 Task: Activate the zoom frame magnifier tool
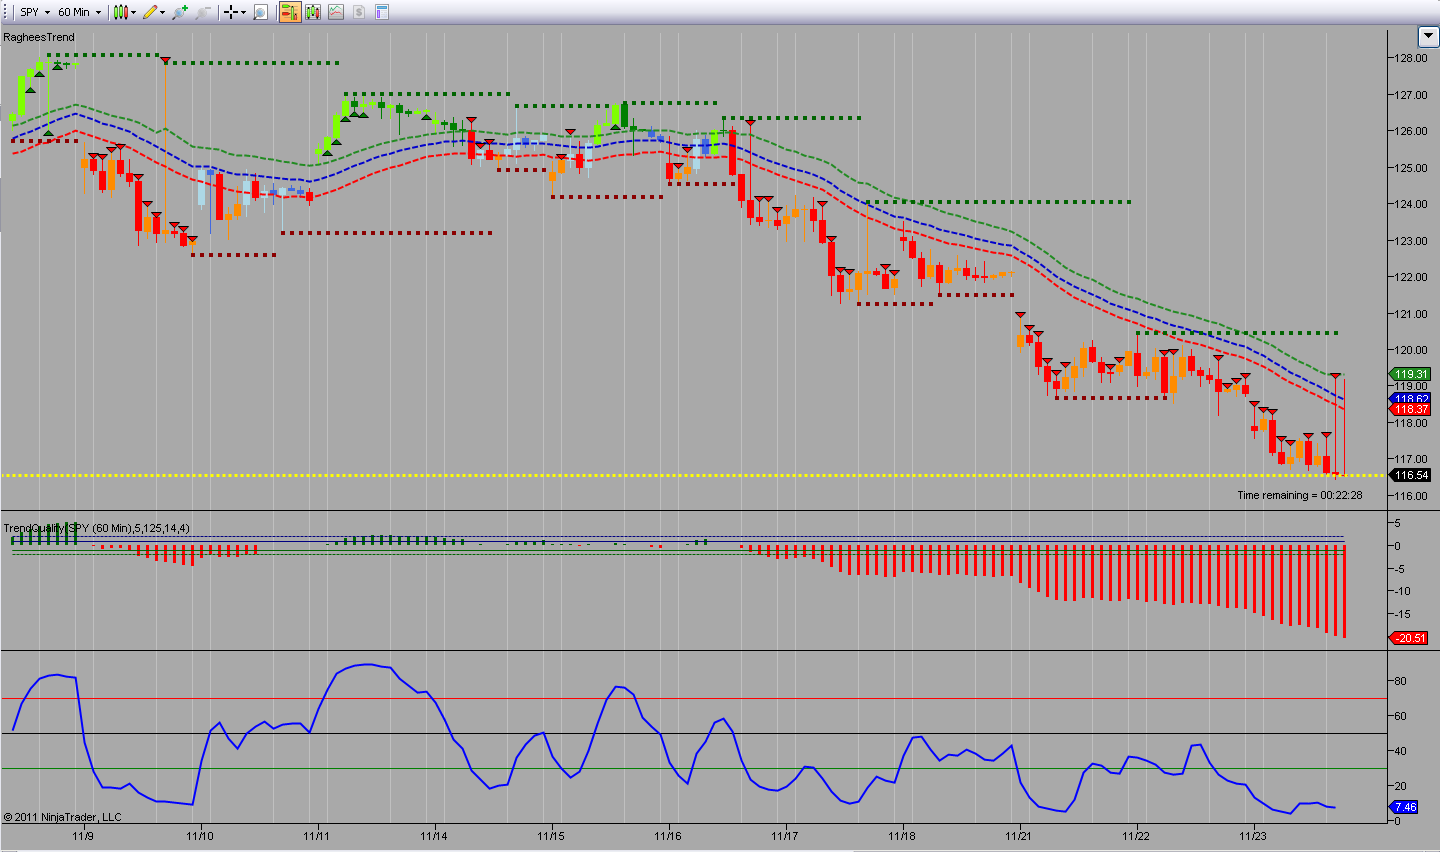point(260,12)
